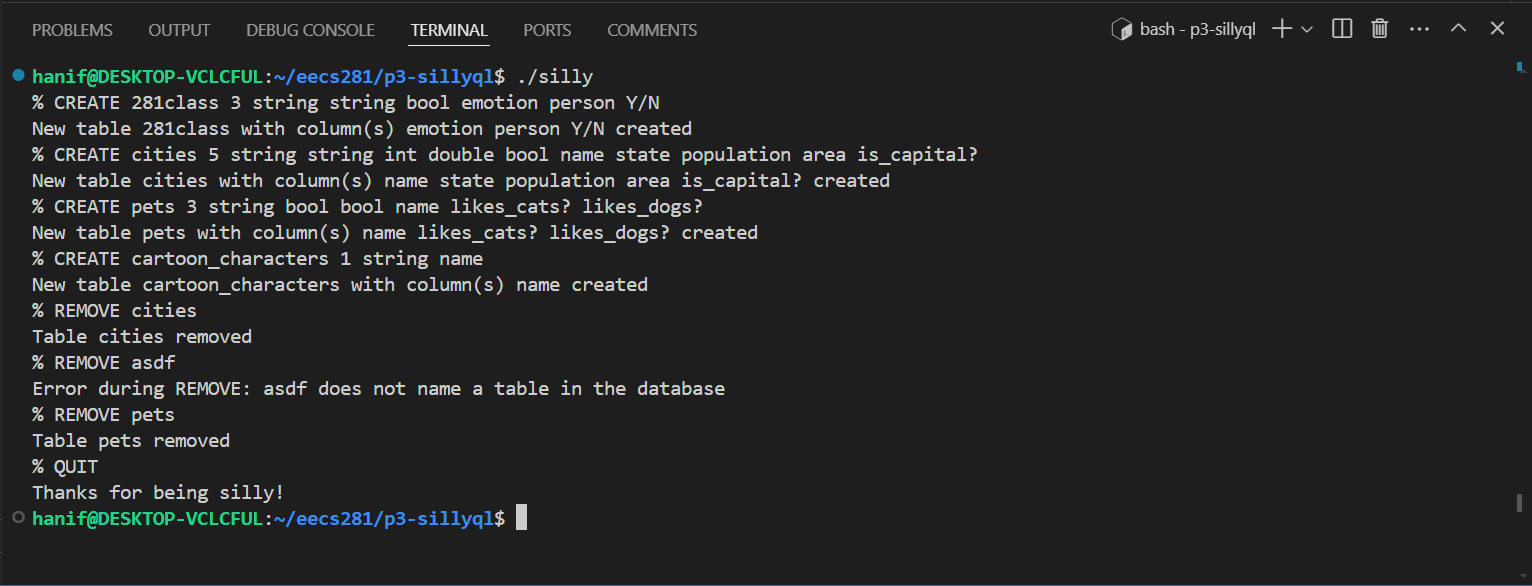Maximize panel size with the up chevron
Image resolution: width=1532 pixels, height=586 pixels.
point(1458,29)
